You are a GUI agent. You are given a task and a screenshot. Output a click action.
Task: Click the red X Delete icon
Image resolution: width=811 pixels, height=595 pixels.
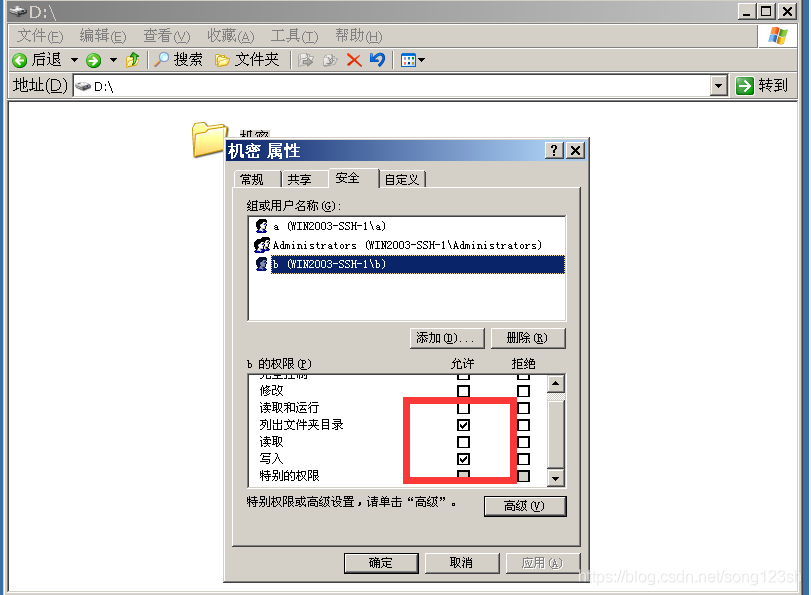coord(354,61)
